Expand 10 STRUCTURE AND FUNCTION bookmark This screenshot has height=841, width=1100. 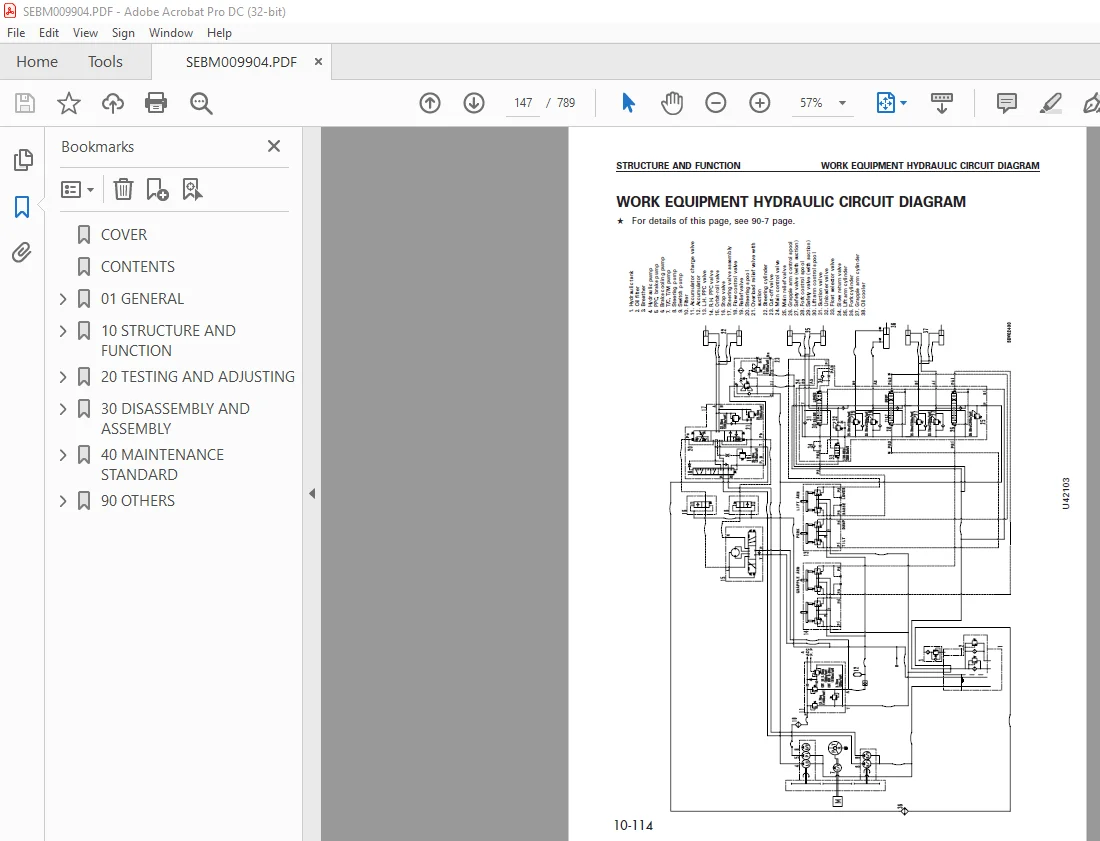(63, 330)
